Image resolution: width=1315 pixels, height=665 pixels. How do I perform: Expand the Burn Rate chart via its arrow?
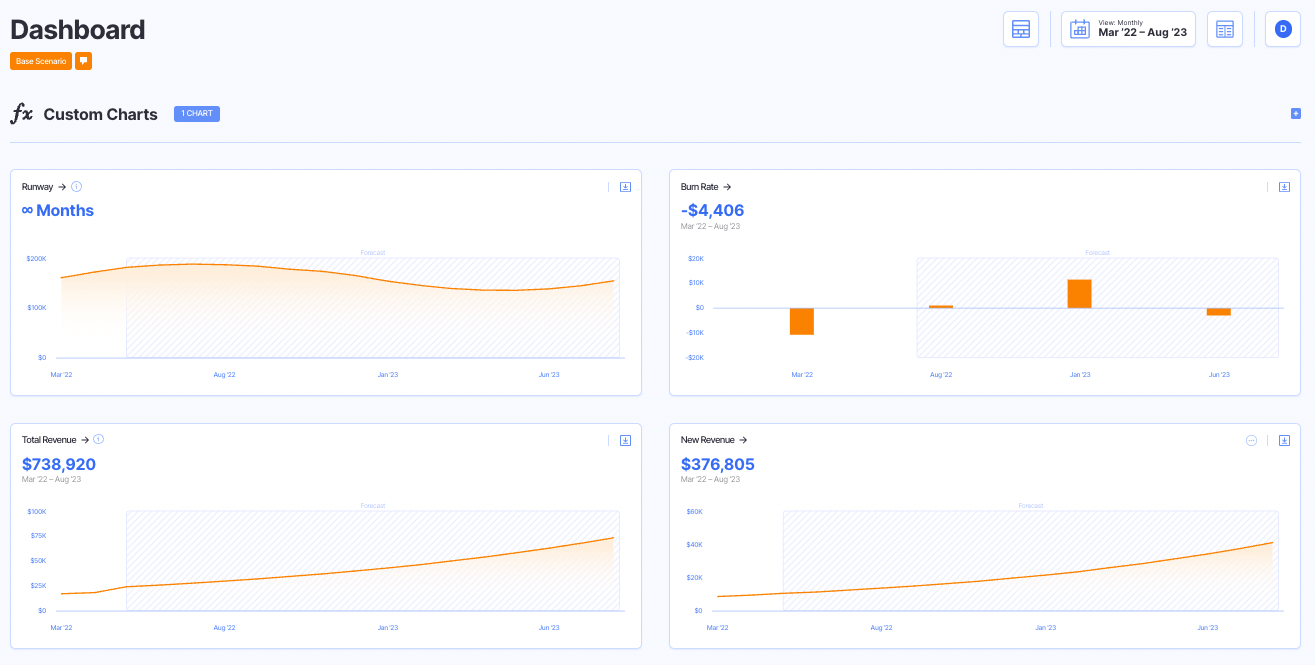coord(727,186)
